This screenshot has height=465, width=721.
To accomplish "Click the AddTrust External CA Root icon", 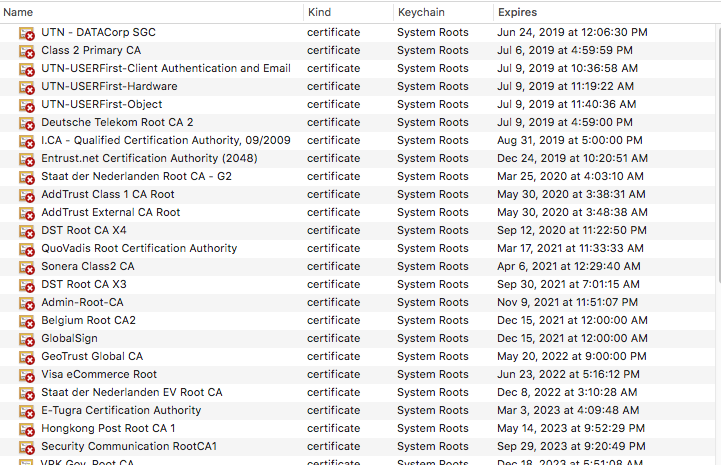I will (27, 213).
